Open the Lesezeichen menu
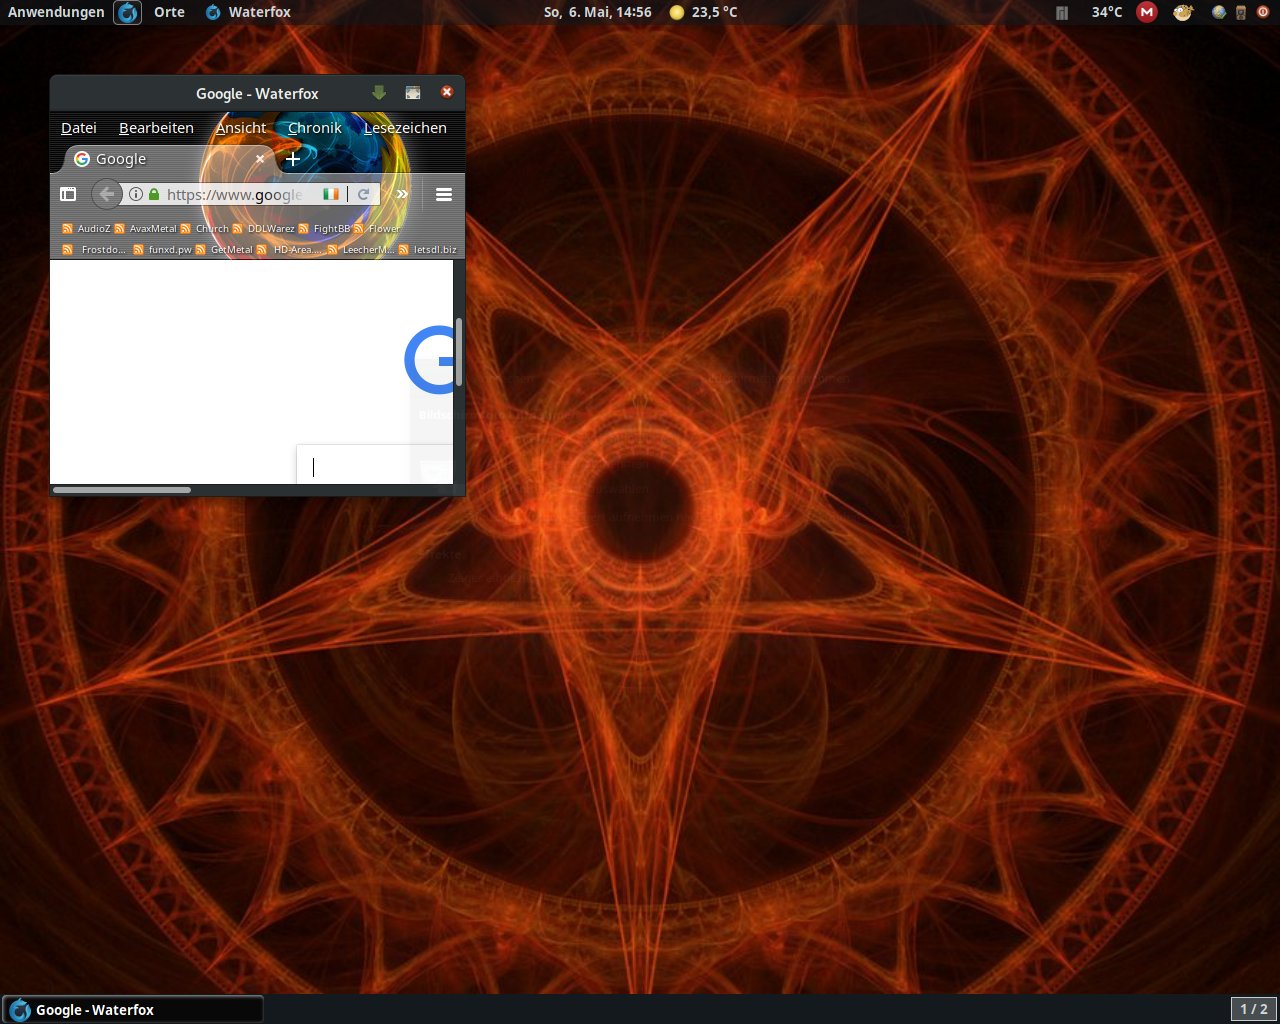The image size is (1280, 1024). tap(405, 128)
